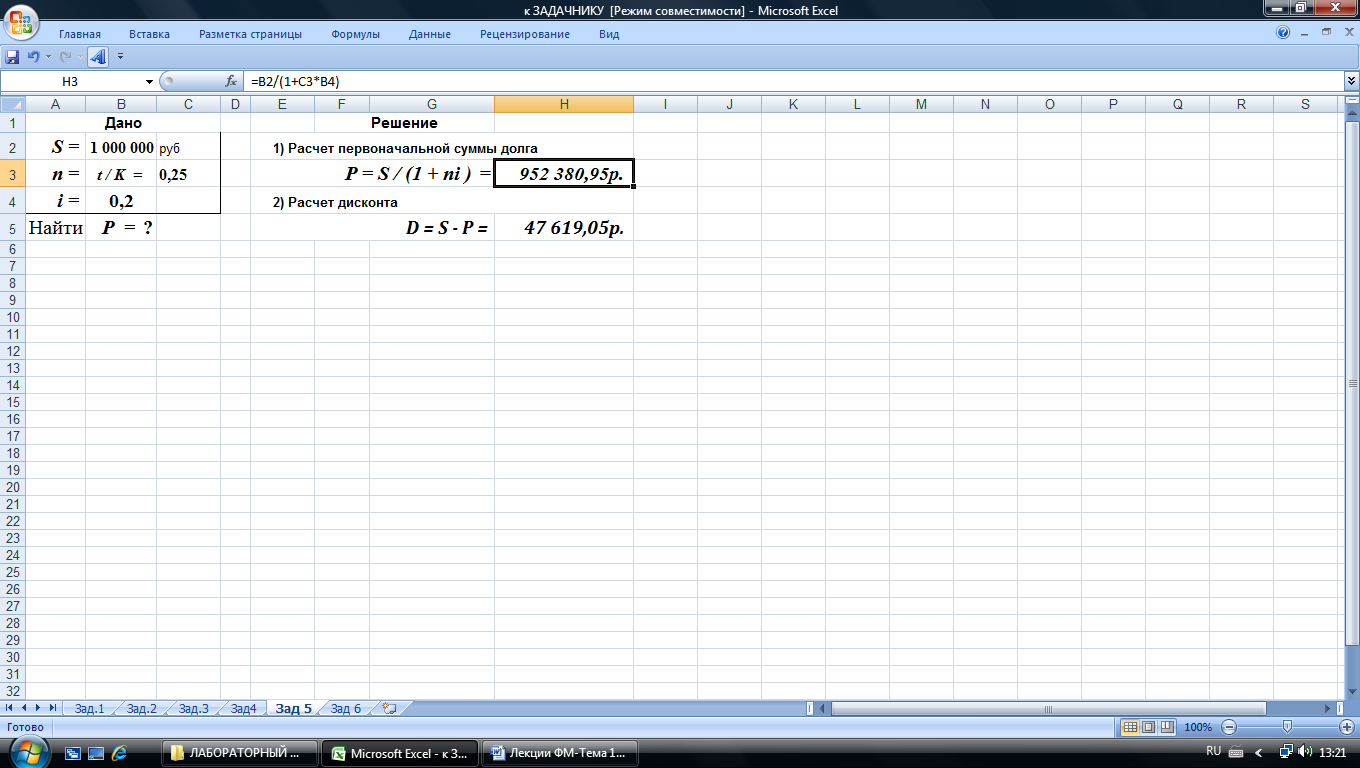Viewport: 1360px width, 768px height.
Task: Click the zoom slider handle
Action: (x=1287, y=727)
